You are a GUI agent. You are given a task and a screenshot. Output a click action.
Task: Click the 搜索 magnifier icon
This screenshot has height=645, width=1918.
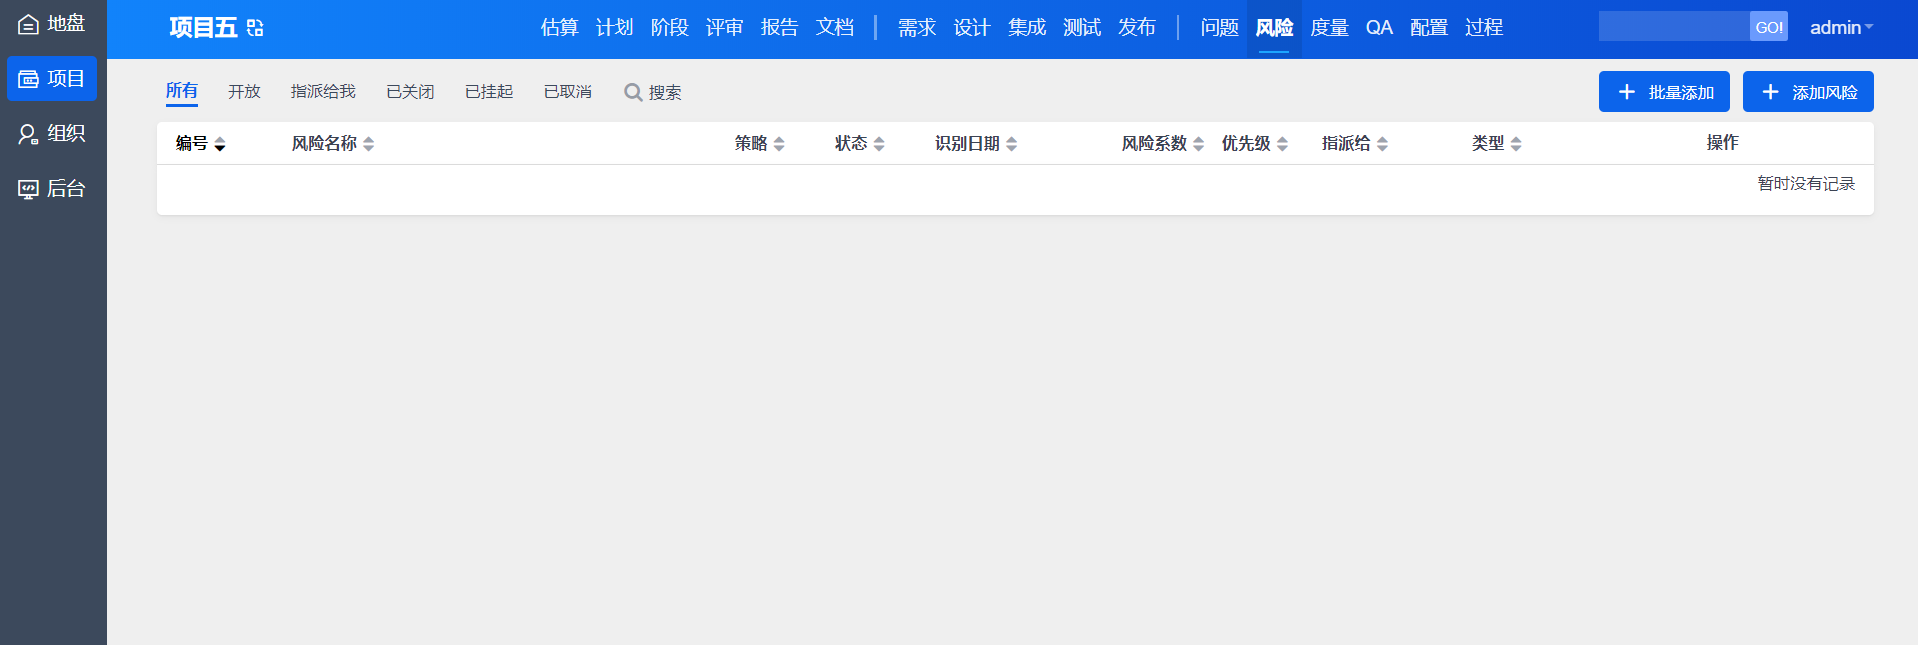tap(633, 92)
